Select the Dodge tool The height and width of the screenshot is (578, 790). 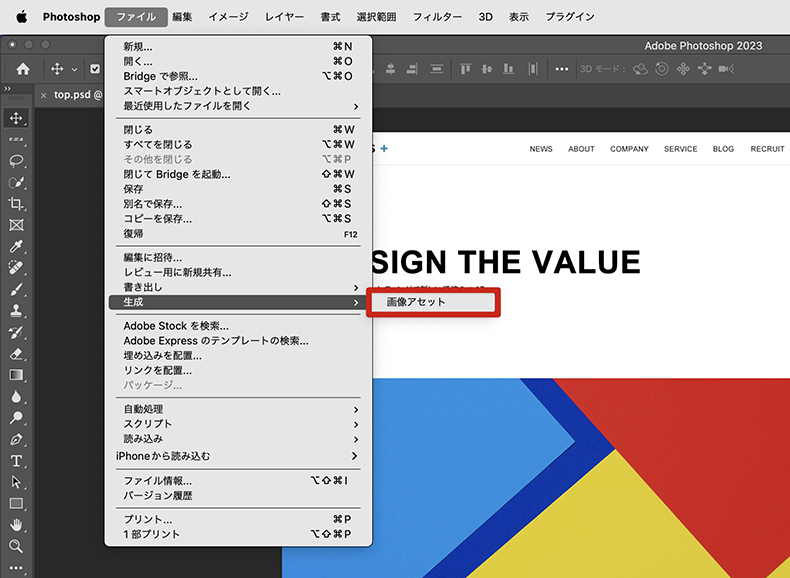[16, 418]
